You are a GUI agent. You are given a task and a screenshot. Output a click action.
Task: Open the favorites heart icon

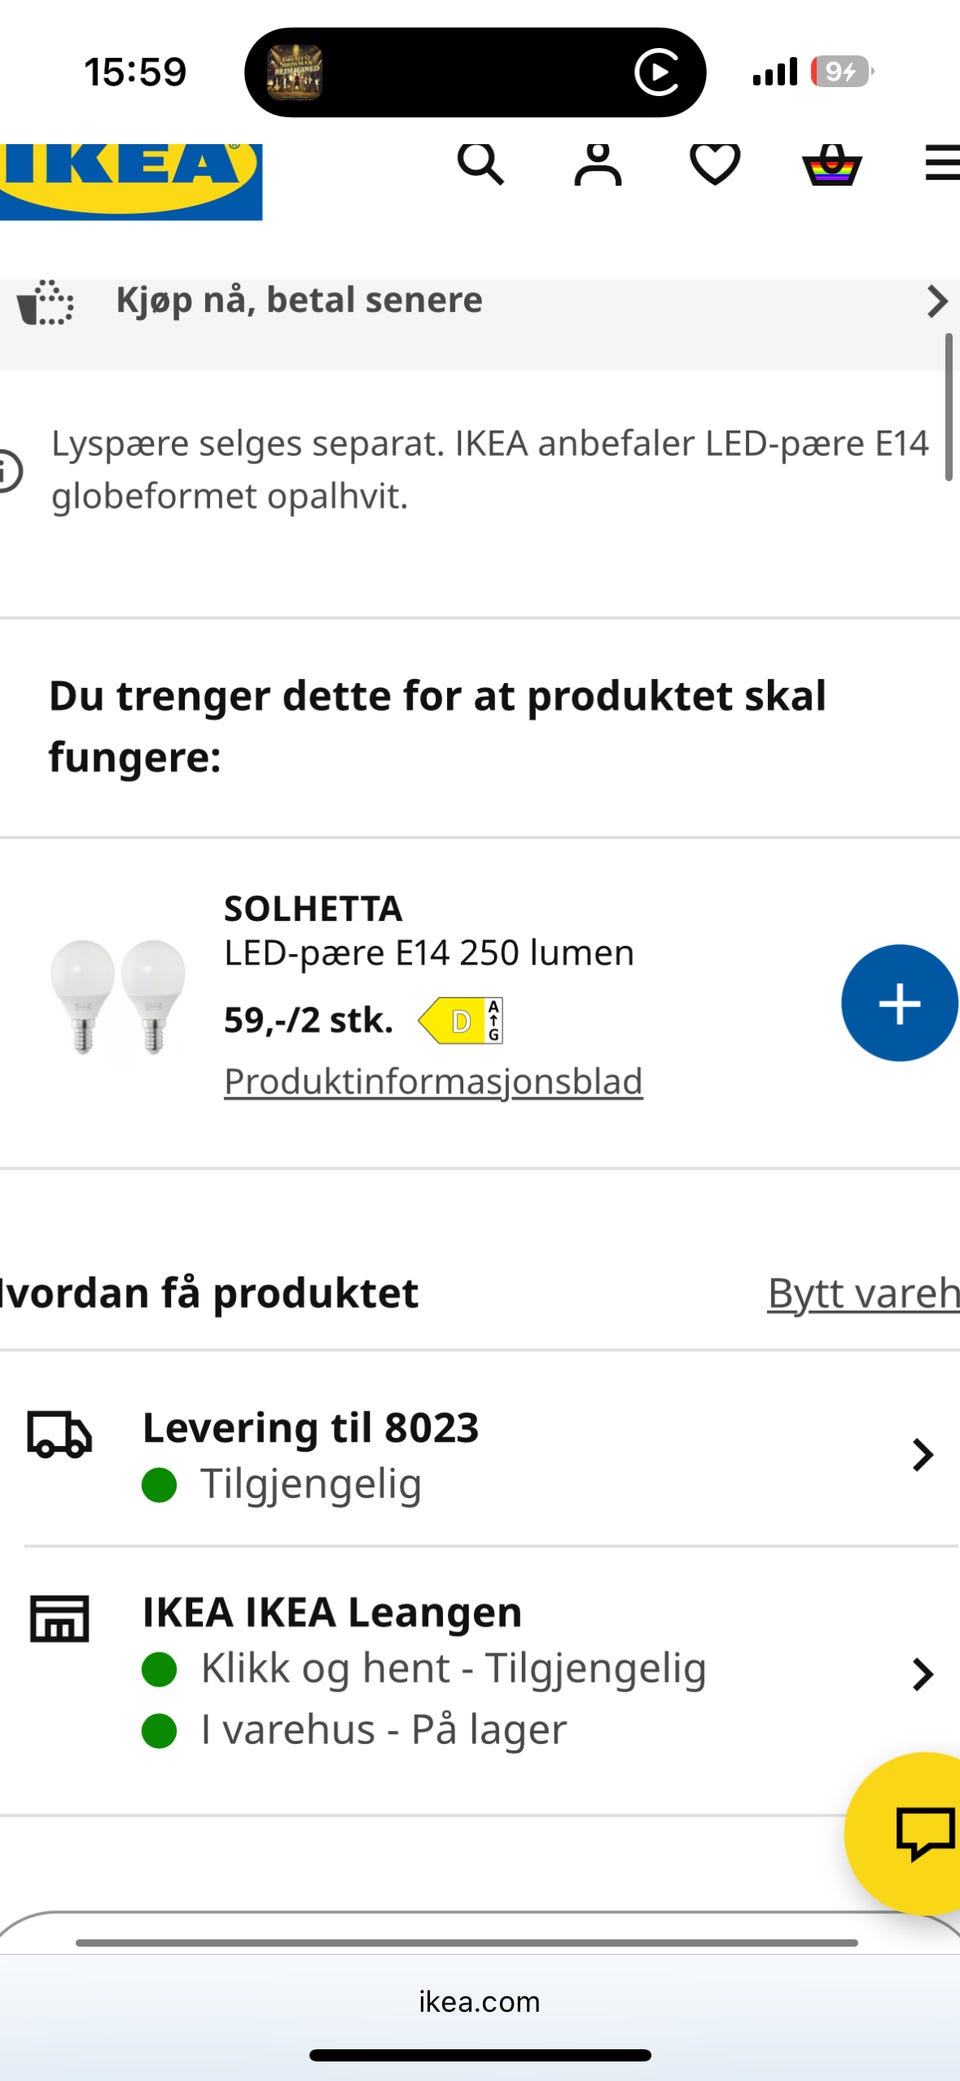pos(715,164)
